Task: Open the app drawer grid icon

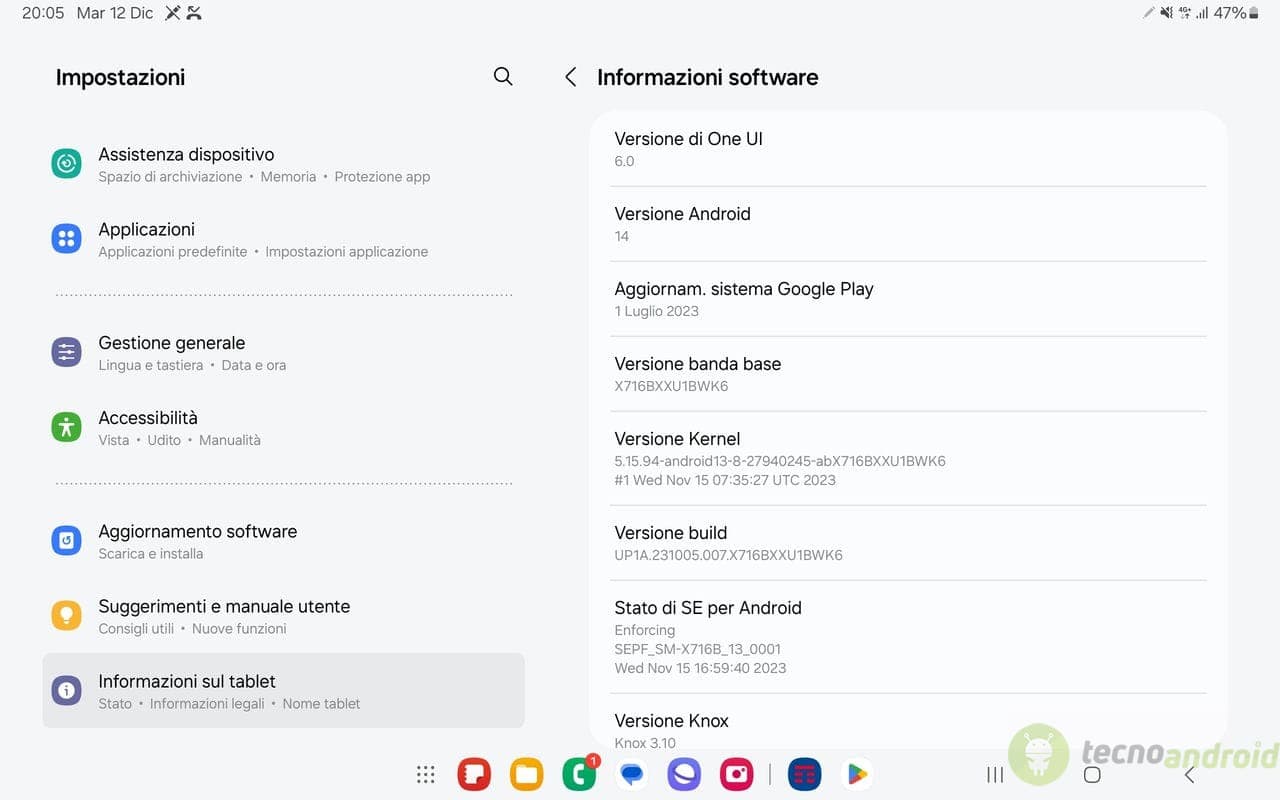Action: coord(426,774)
